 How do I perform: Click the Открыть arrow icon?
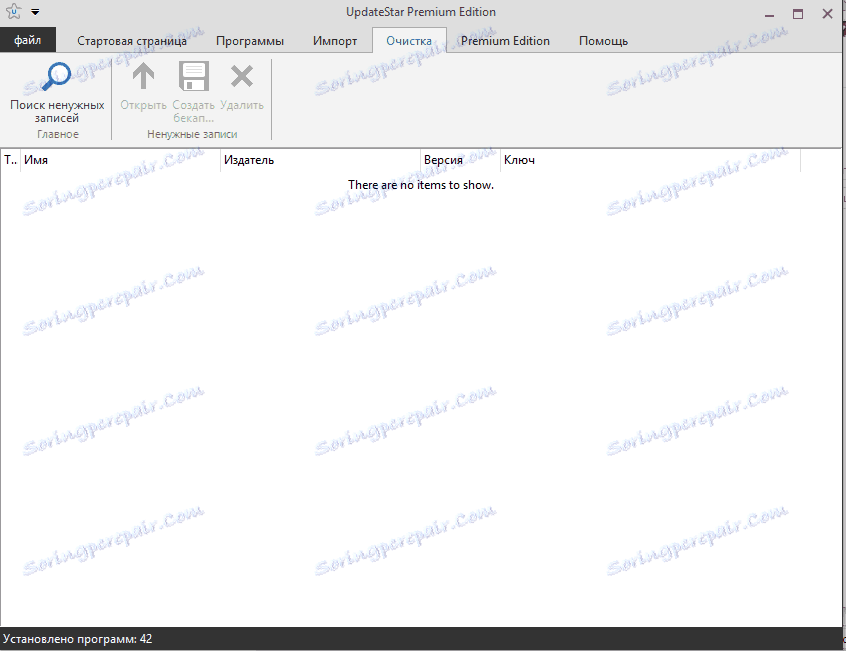pos(144,76)
